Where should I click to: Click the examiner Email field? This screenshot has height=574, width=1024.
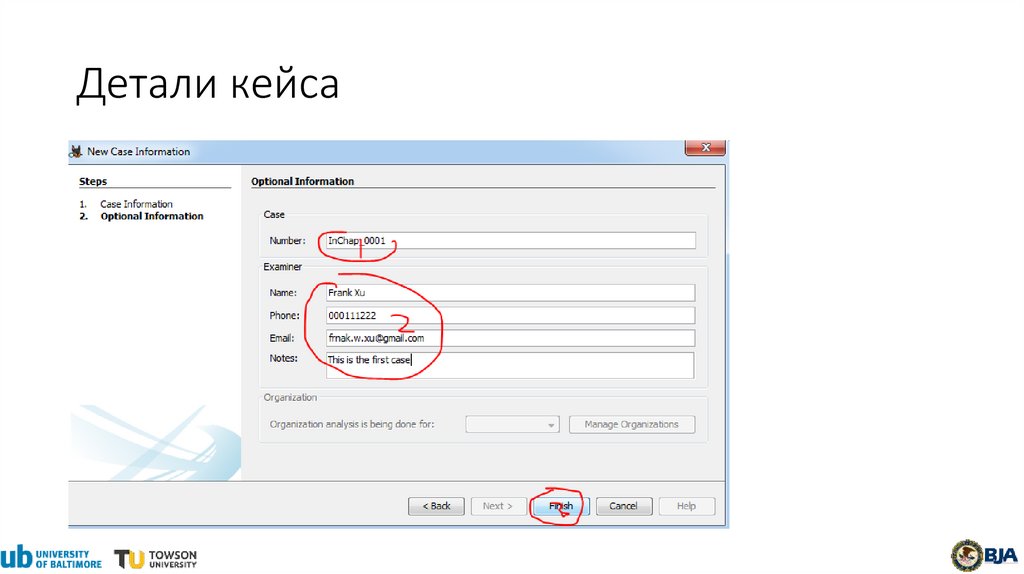click(511, 338)
